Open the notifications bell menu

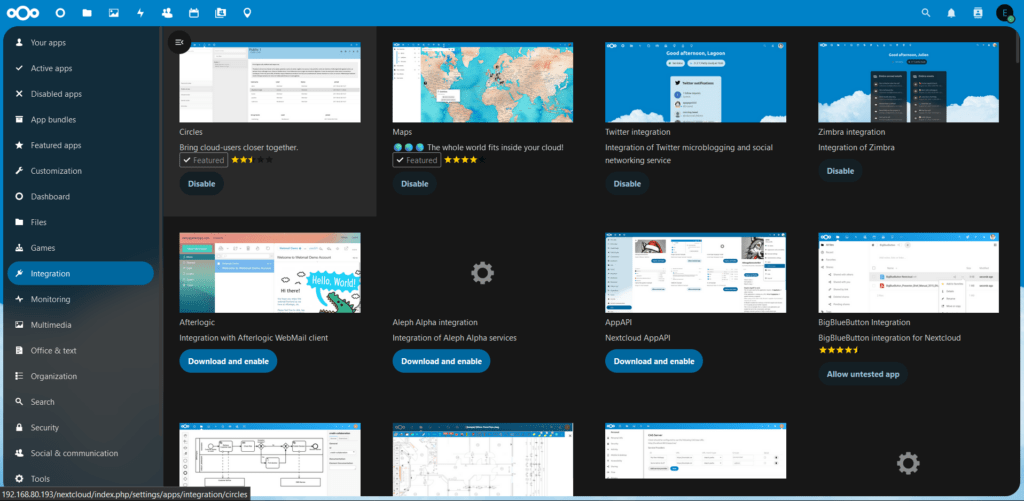951,13
